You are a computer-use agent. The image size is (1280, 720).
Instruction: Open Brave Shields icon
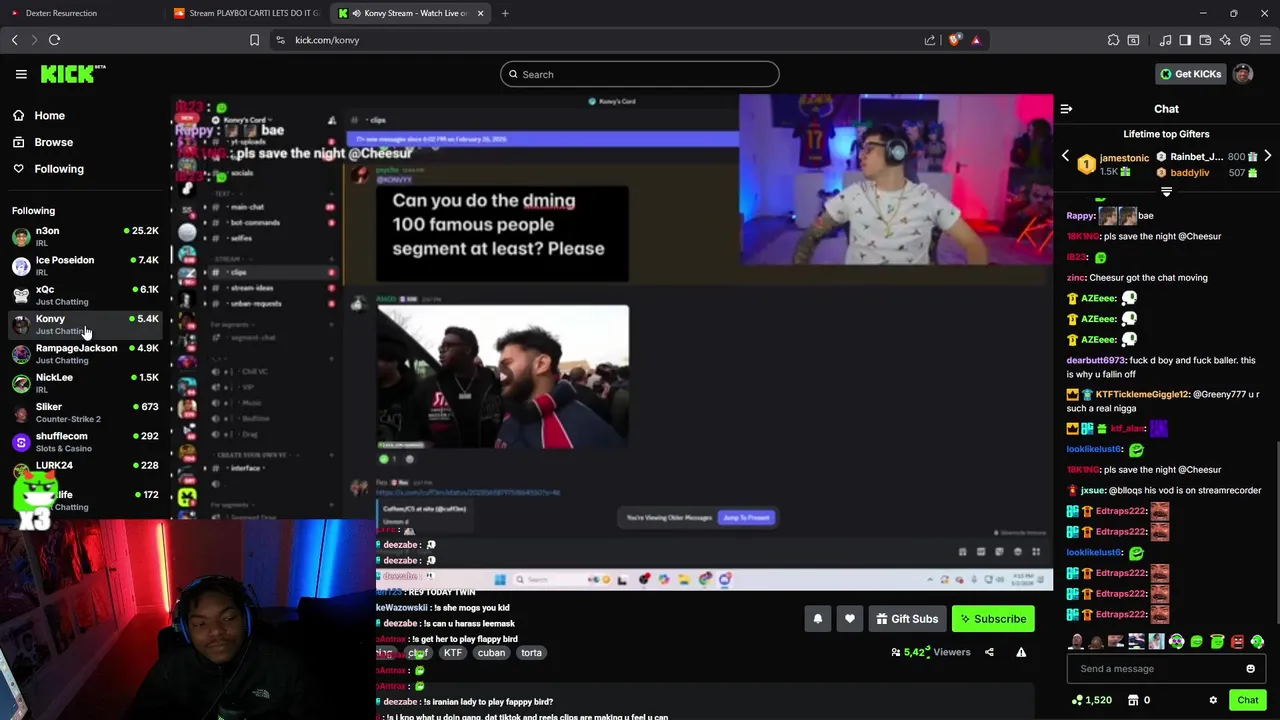tap(954, 40)
